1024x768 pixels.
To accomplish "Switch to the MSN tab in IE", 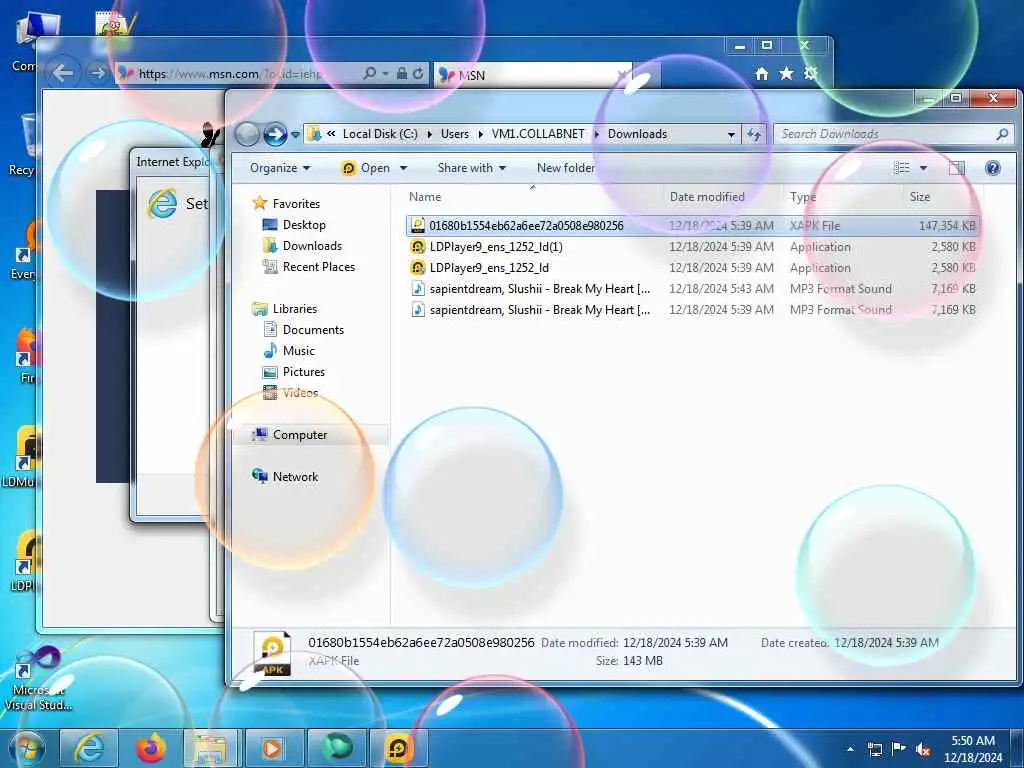I will pos(532,75).
